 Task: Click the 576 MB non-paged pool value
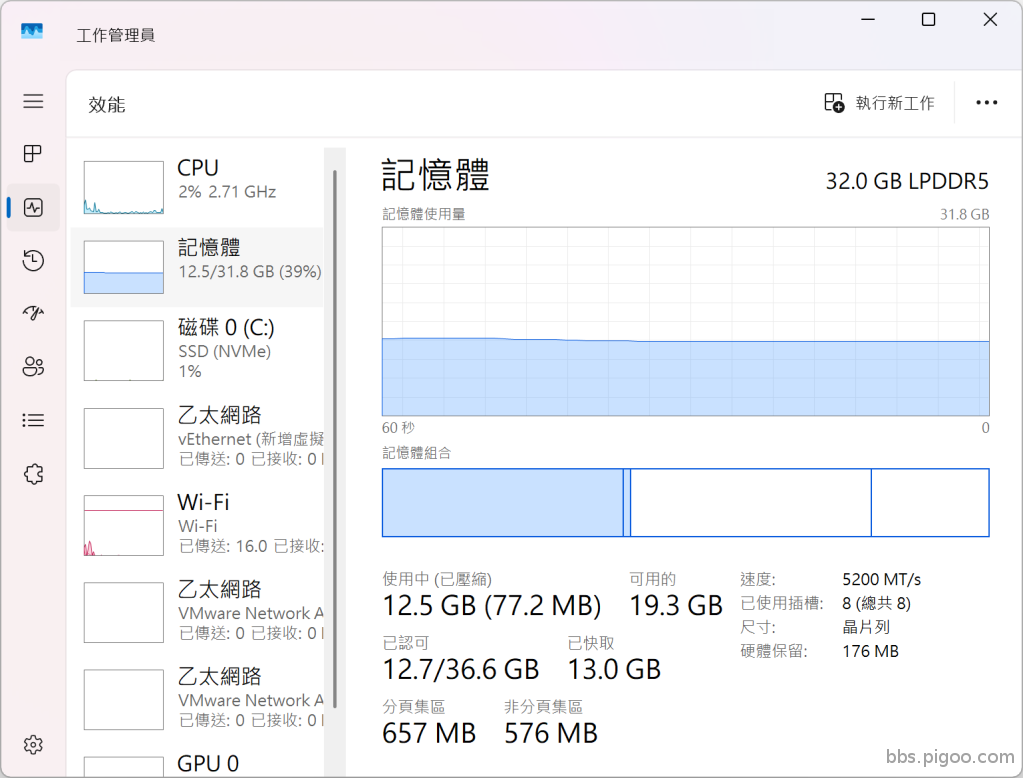(551, 734)
